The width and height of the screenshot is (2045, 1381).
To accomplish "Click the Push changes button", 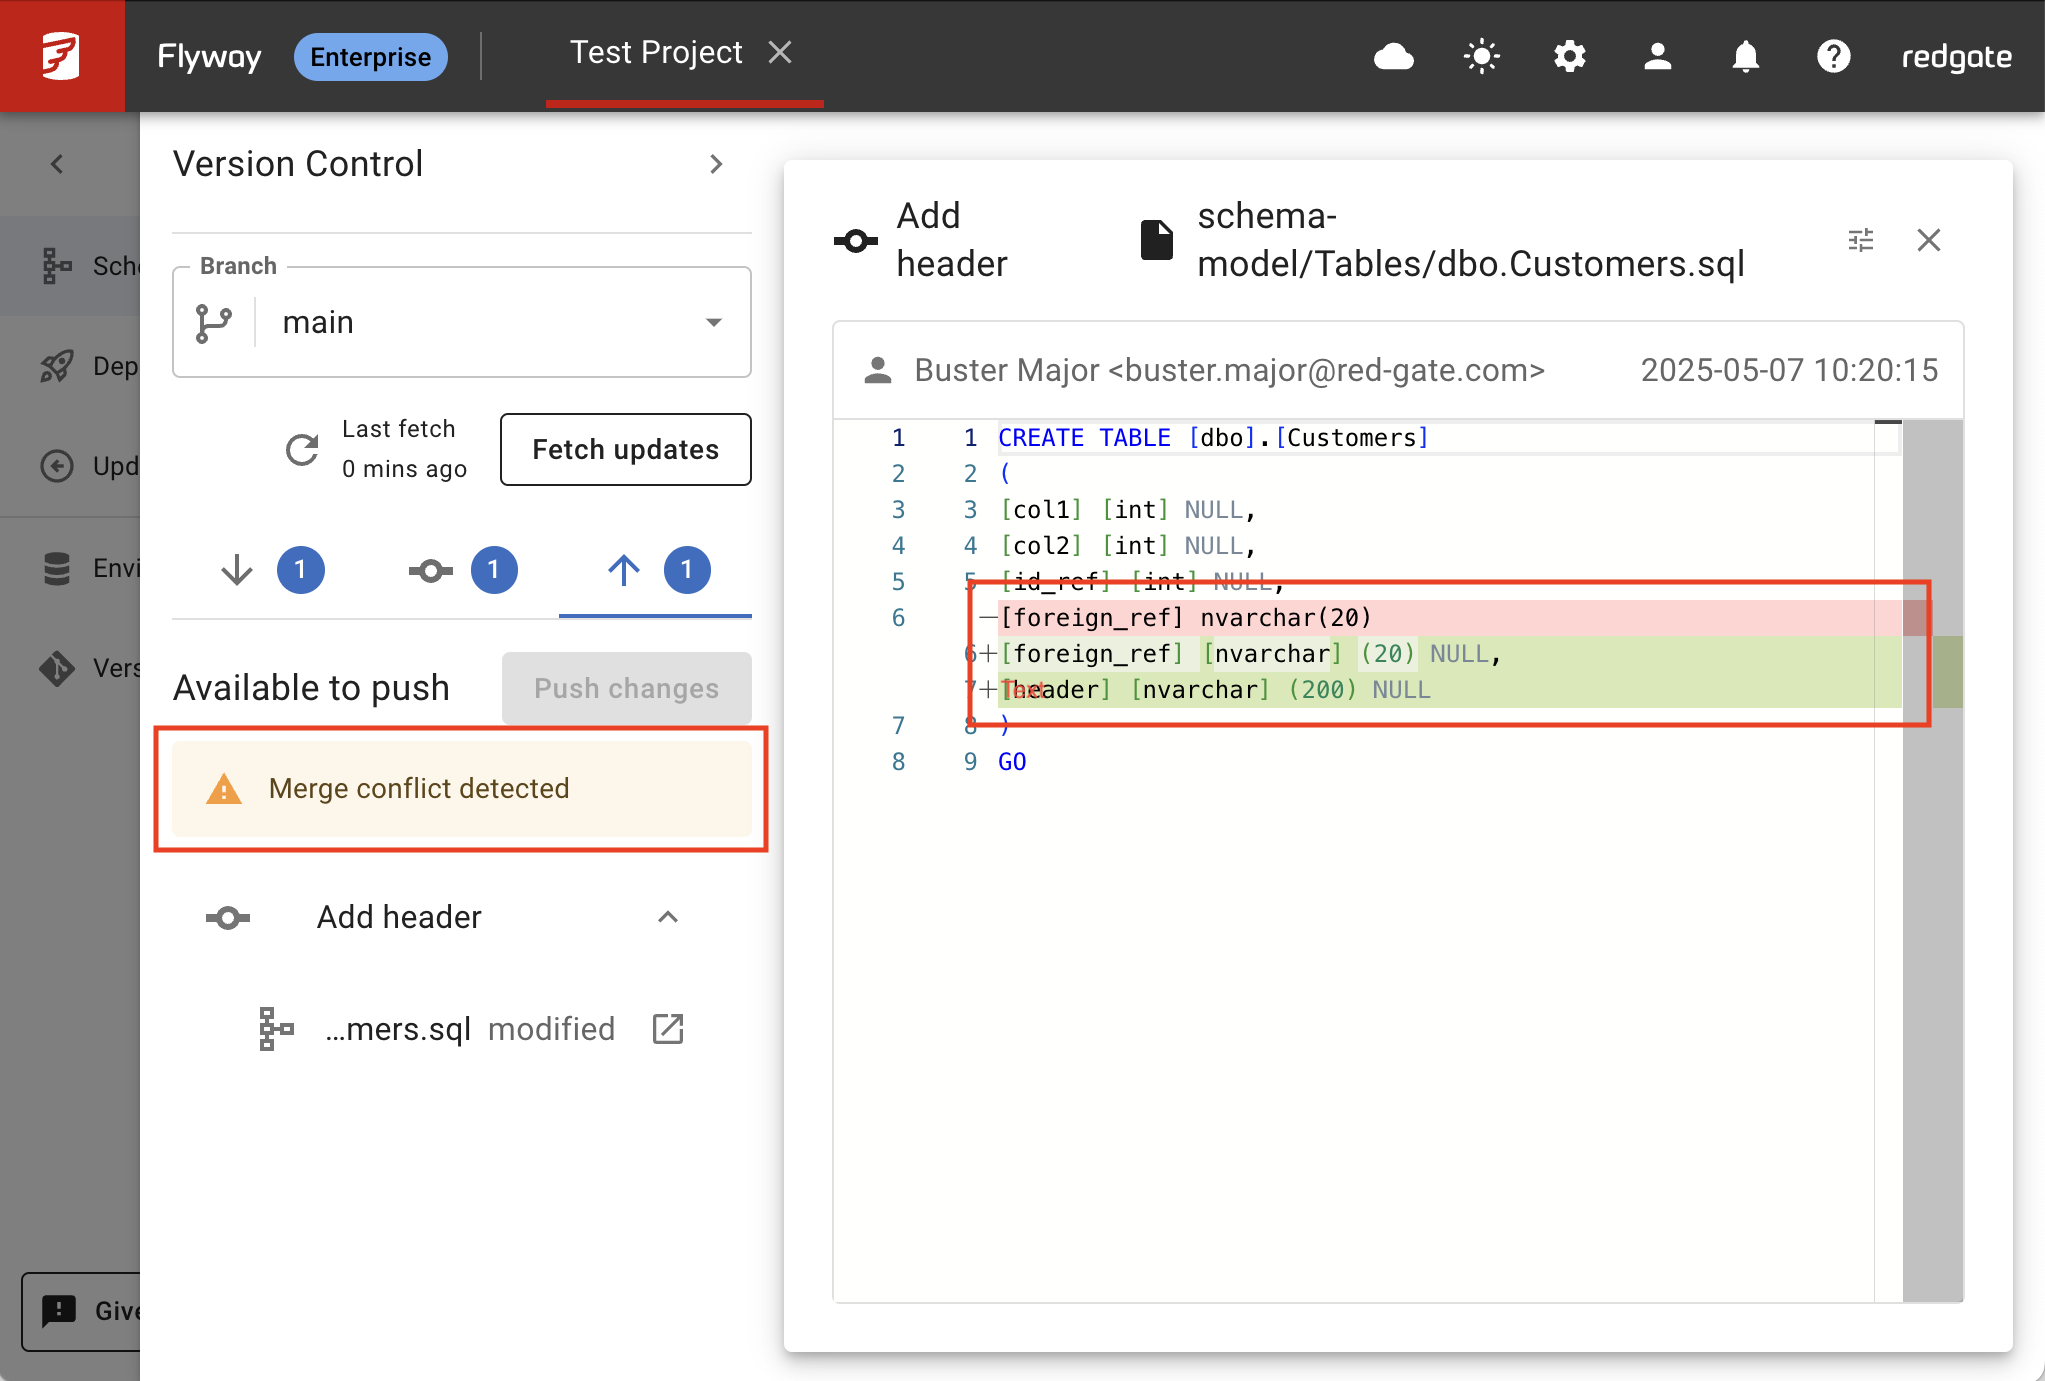I will 627,688.
